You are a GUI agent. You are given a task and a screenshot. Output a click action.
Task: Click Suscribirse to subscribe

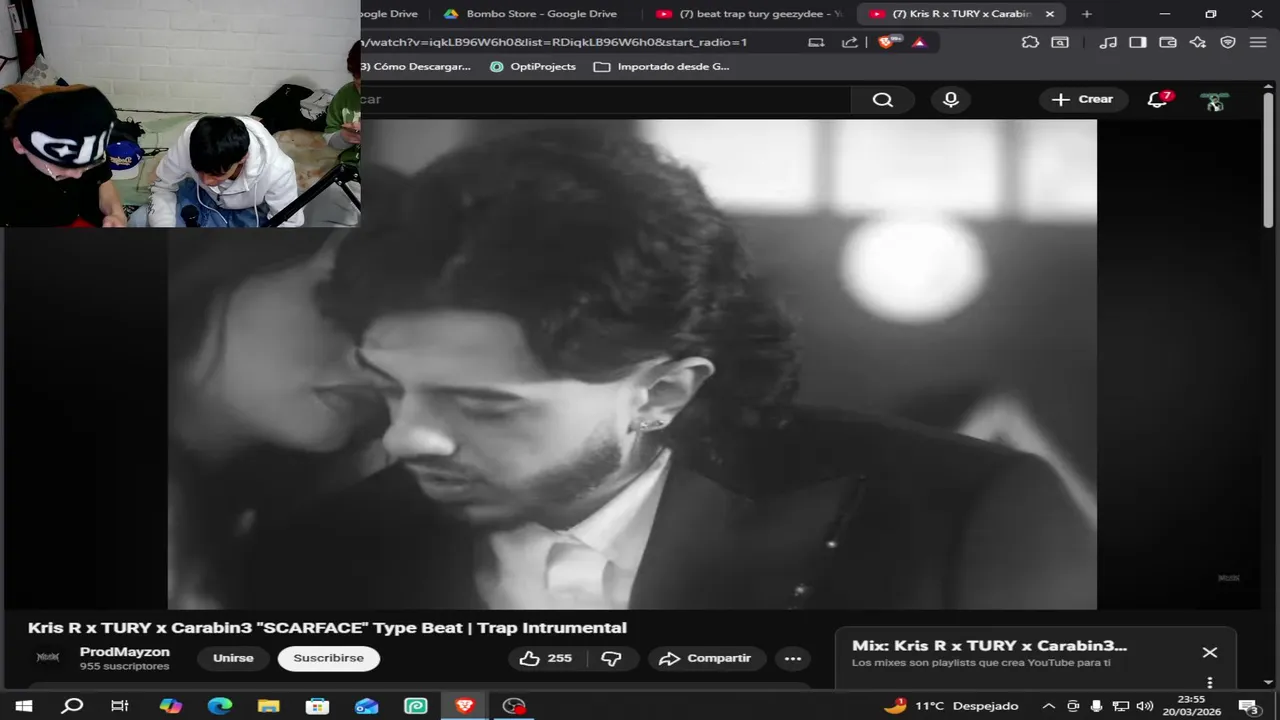329,658
